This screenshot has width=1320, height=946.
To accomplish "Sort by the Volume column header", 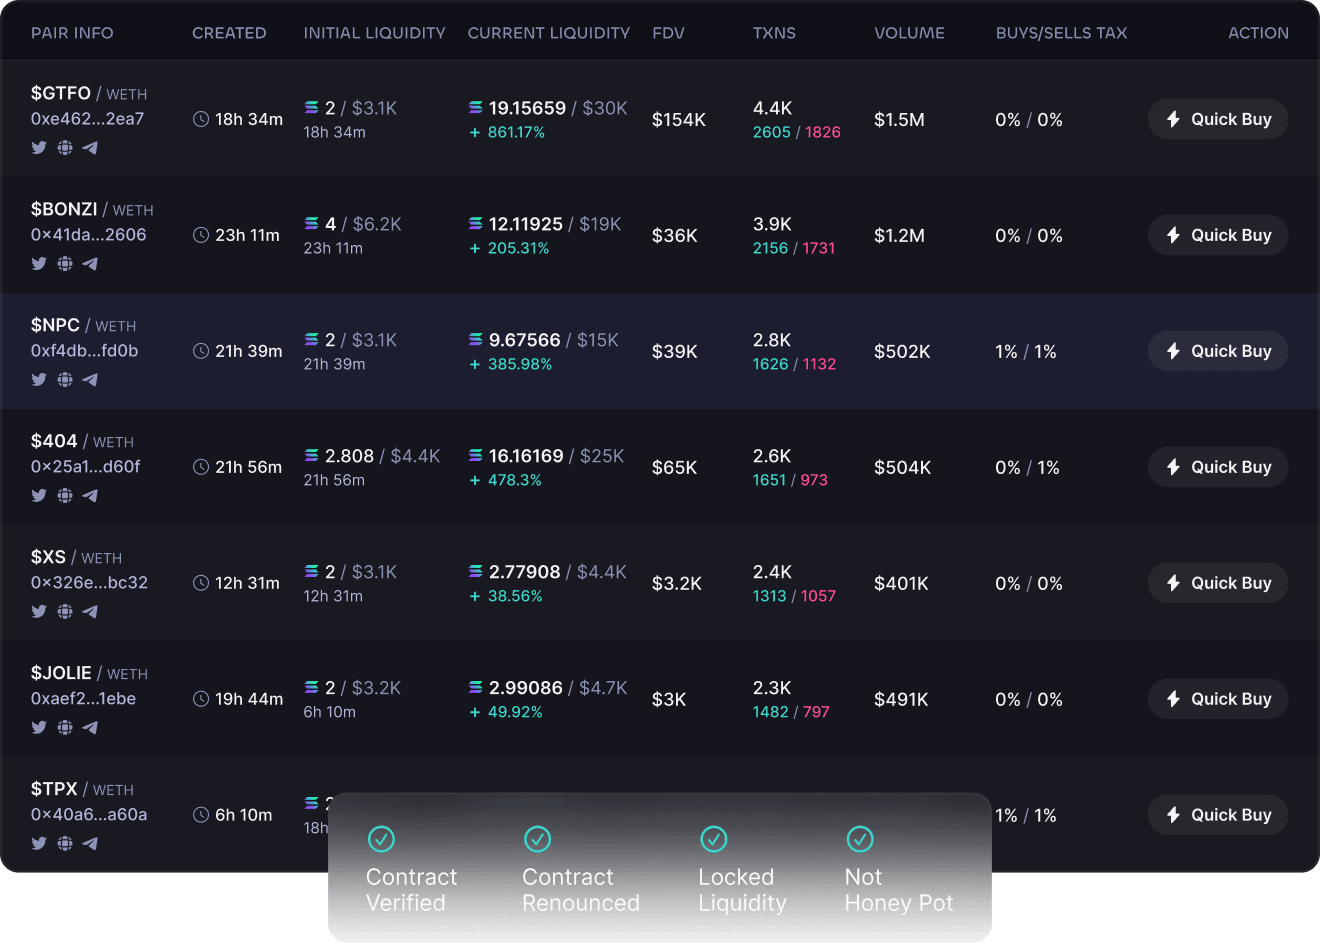I will pos(909,33).
